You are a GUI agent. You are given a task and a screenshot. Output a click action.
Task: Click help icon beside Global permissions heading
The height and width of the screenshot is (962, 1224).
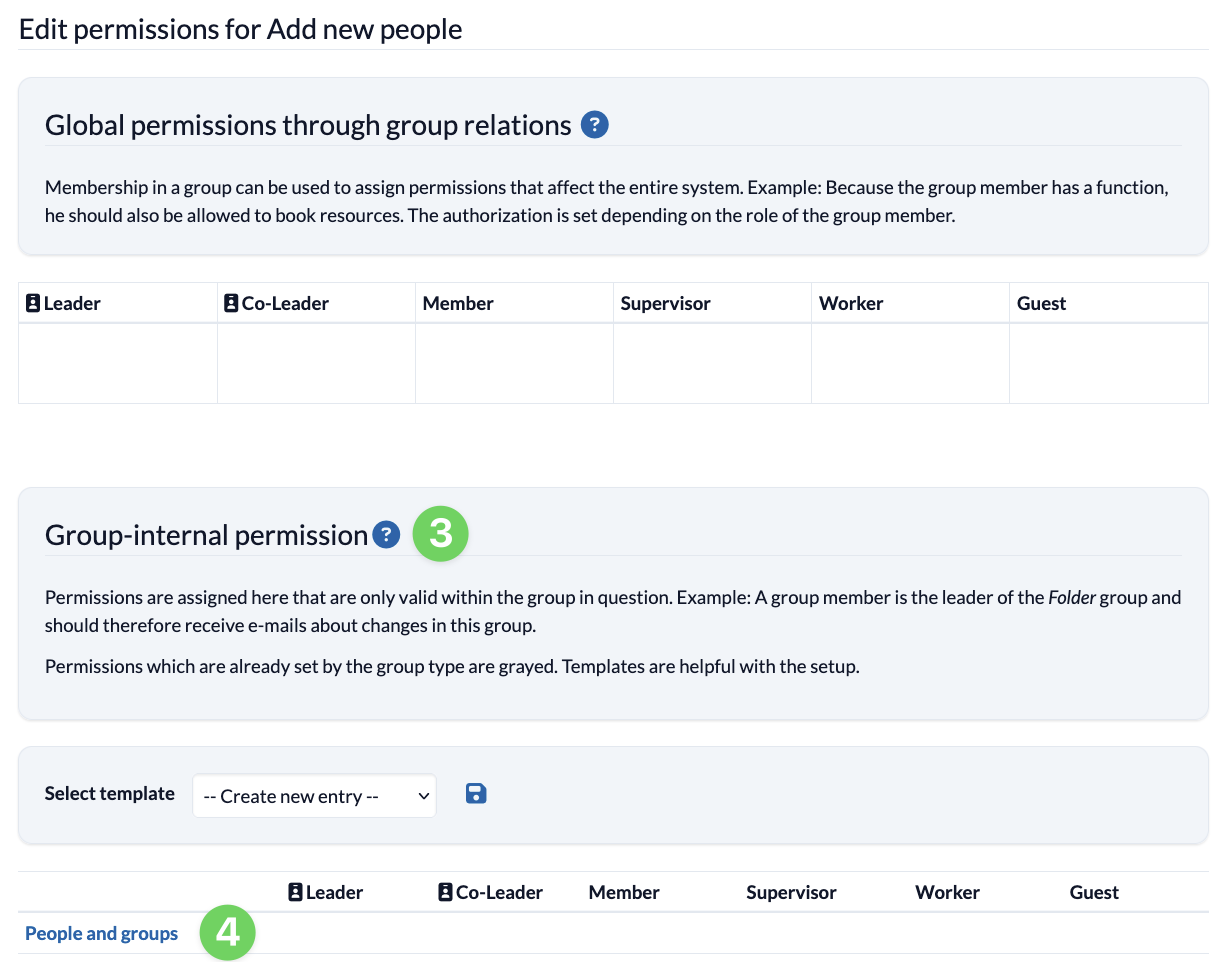click(x=595, y=125)
